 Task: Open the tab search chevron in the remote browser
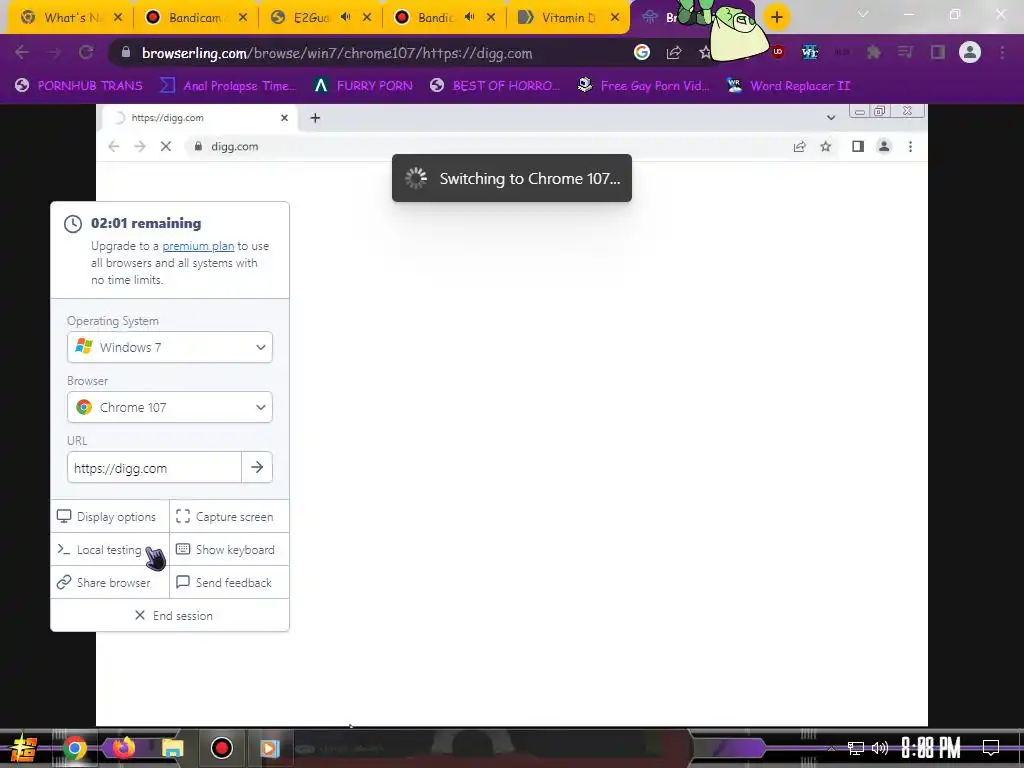click(831, 118)
